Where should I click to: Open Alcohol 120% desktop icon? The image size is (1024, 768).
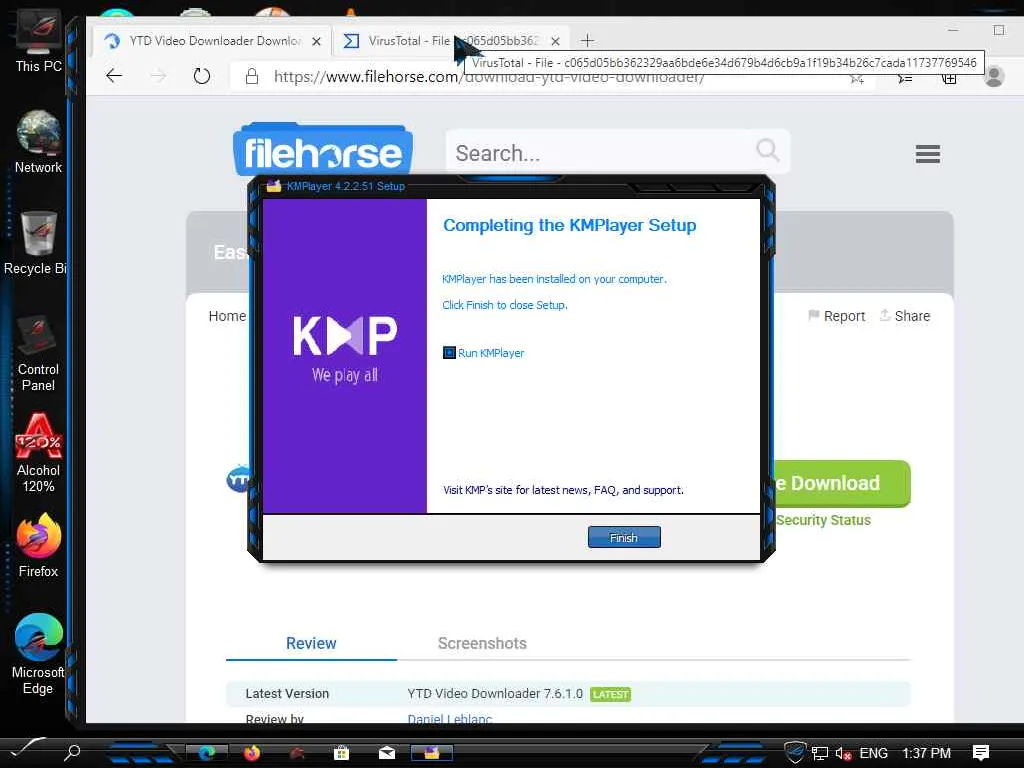39,452
